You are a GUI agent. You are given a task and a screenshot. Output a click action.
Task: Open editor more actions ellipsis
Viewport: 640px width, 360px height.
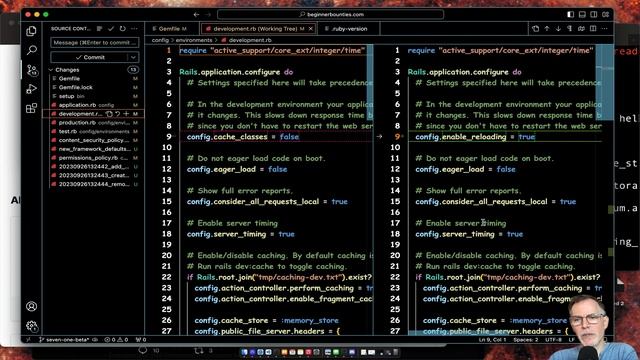[605, 29]
